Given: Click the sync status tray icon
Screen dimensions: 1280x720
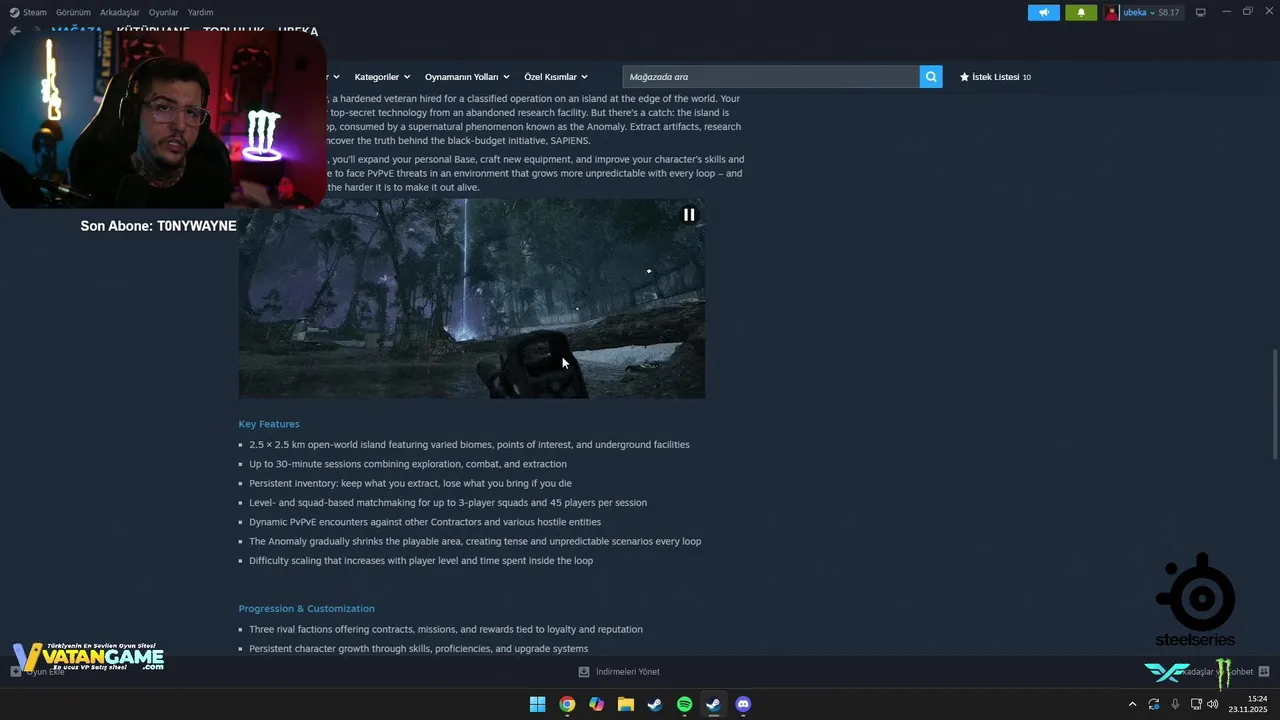Looking at the screenshot, I should click(1154, 704).
